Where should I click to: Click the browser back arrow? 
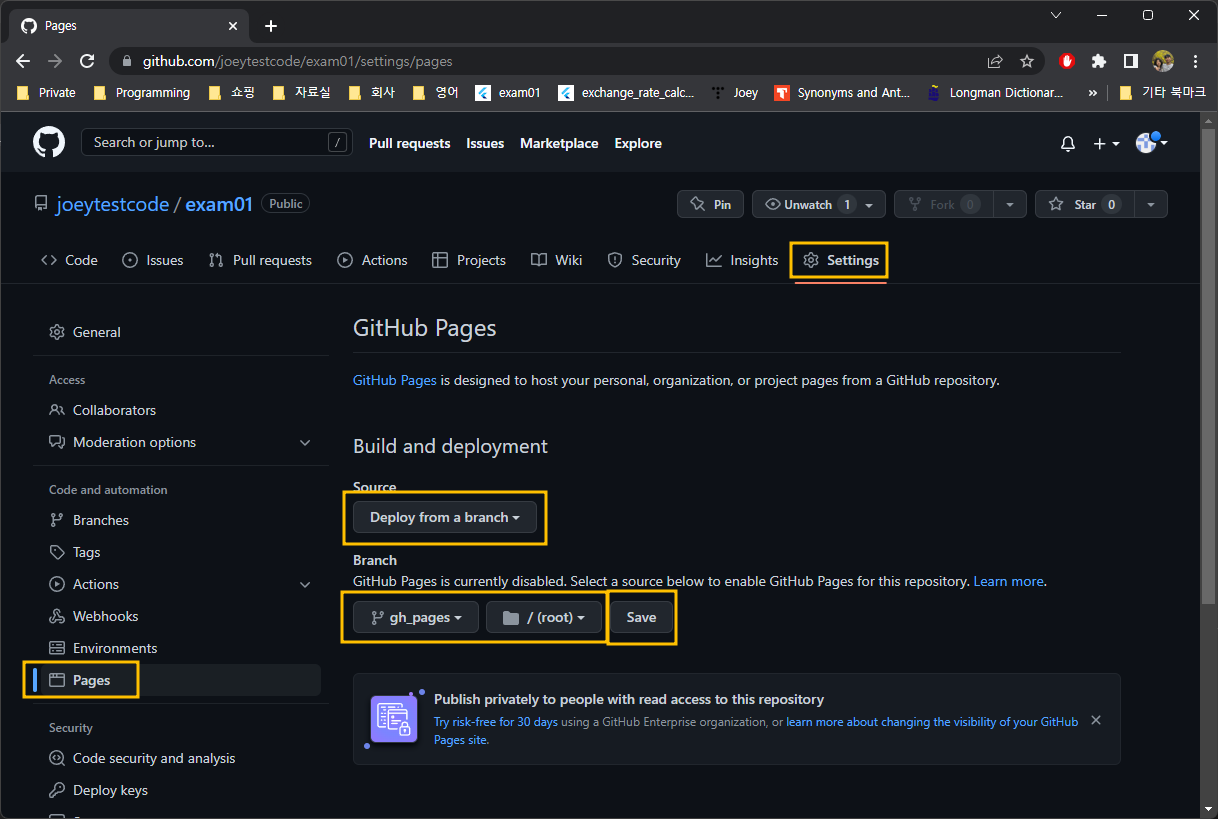point(23,61)
